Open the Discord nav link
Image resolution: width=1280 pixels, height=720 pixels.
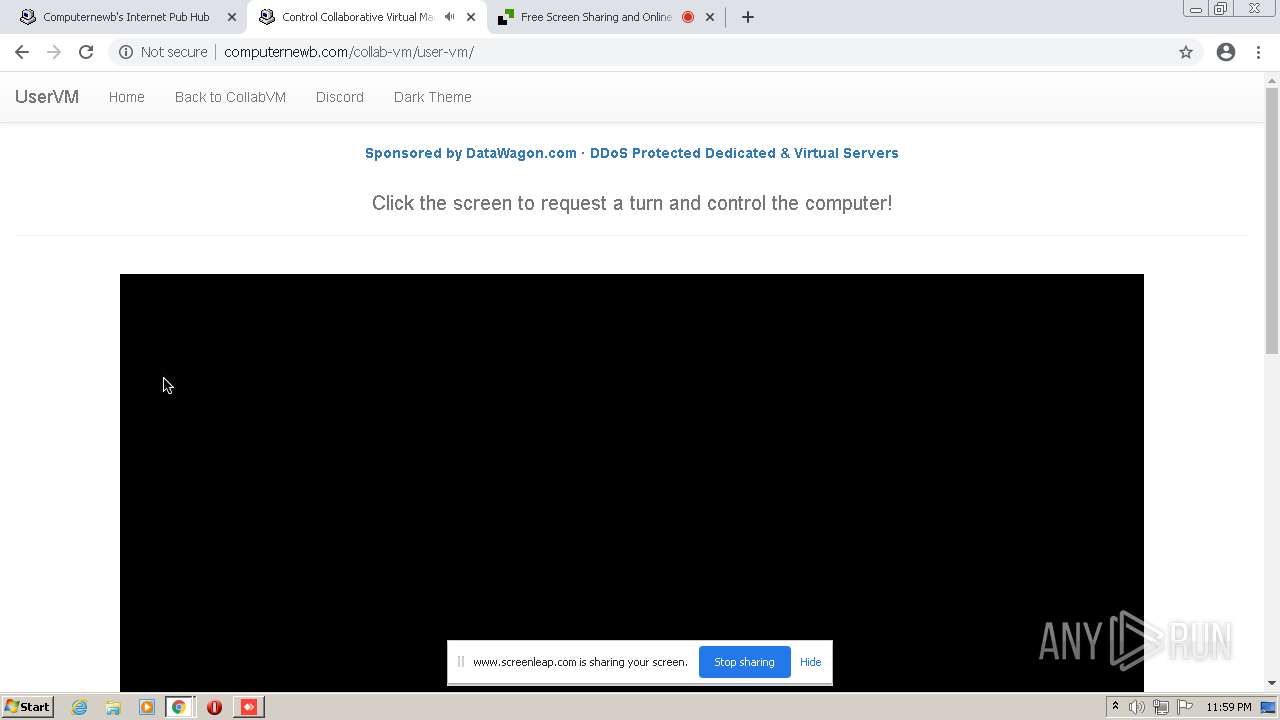point(340,97)
